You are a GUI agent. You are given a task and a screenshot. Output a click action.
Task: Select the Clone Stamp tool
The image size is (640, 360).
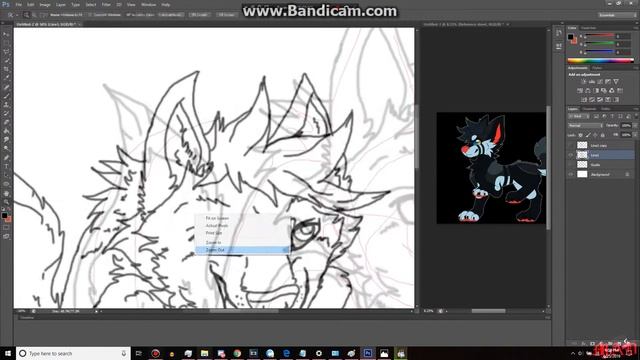click(x=6, y=105)
